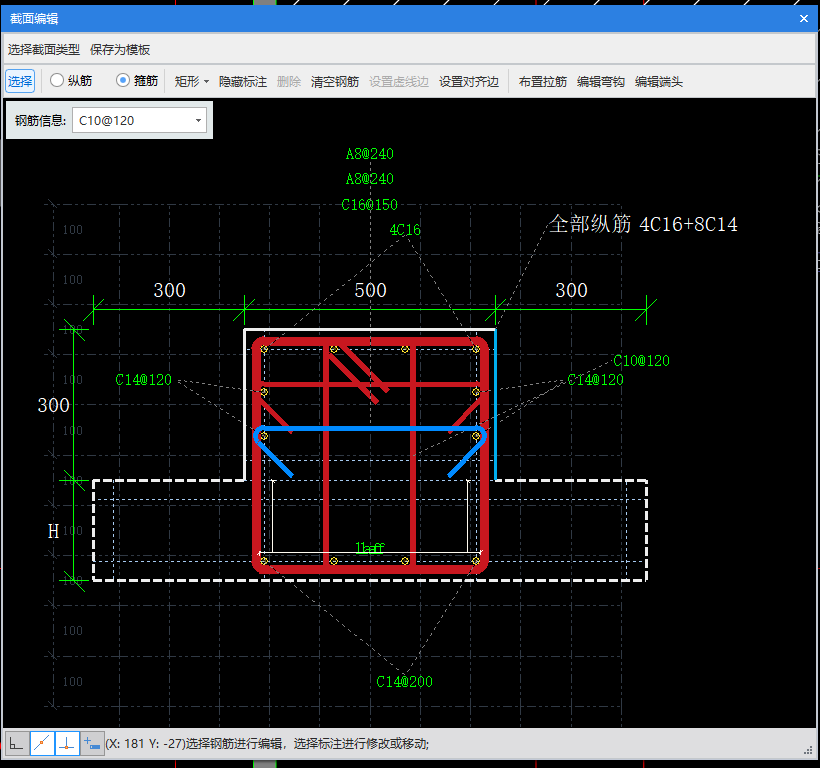Click 设置对齐边 in the toolbar

coord(469,82)
